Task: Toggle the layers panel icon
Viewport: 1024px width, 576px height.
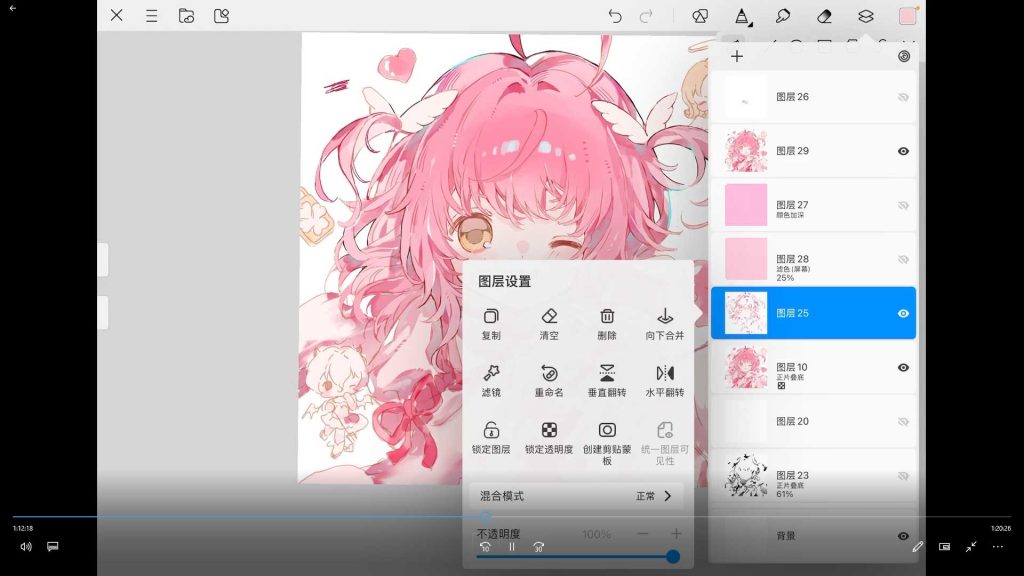Action: tap(866, 16)
